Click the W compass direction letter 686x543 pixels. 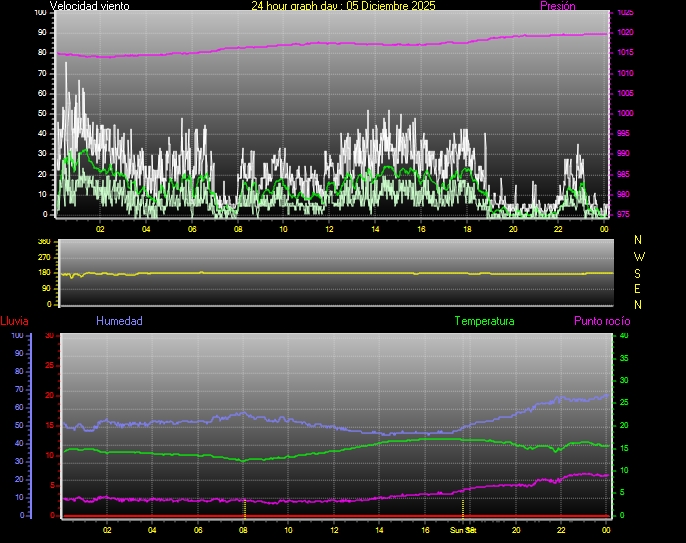(x=639, y=256)
